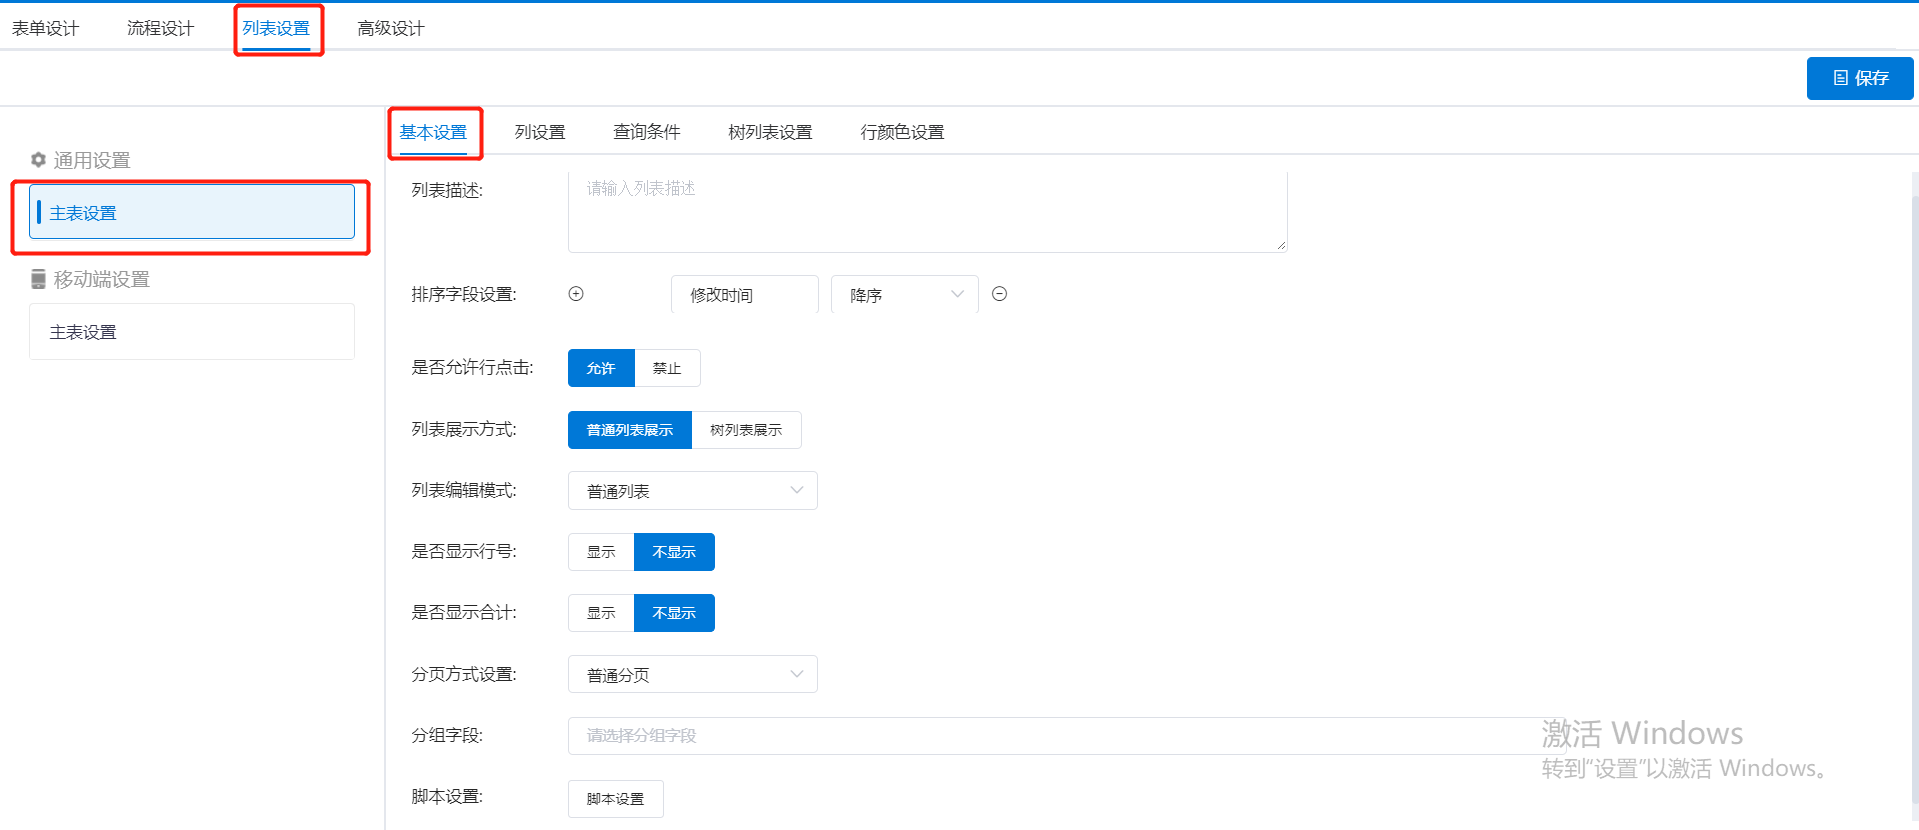This screenshot has width=1919, height=830.
Task: Open the 列表编辑模式 dropdown
Action: 693,491
